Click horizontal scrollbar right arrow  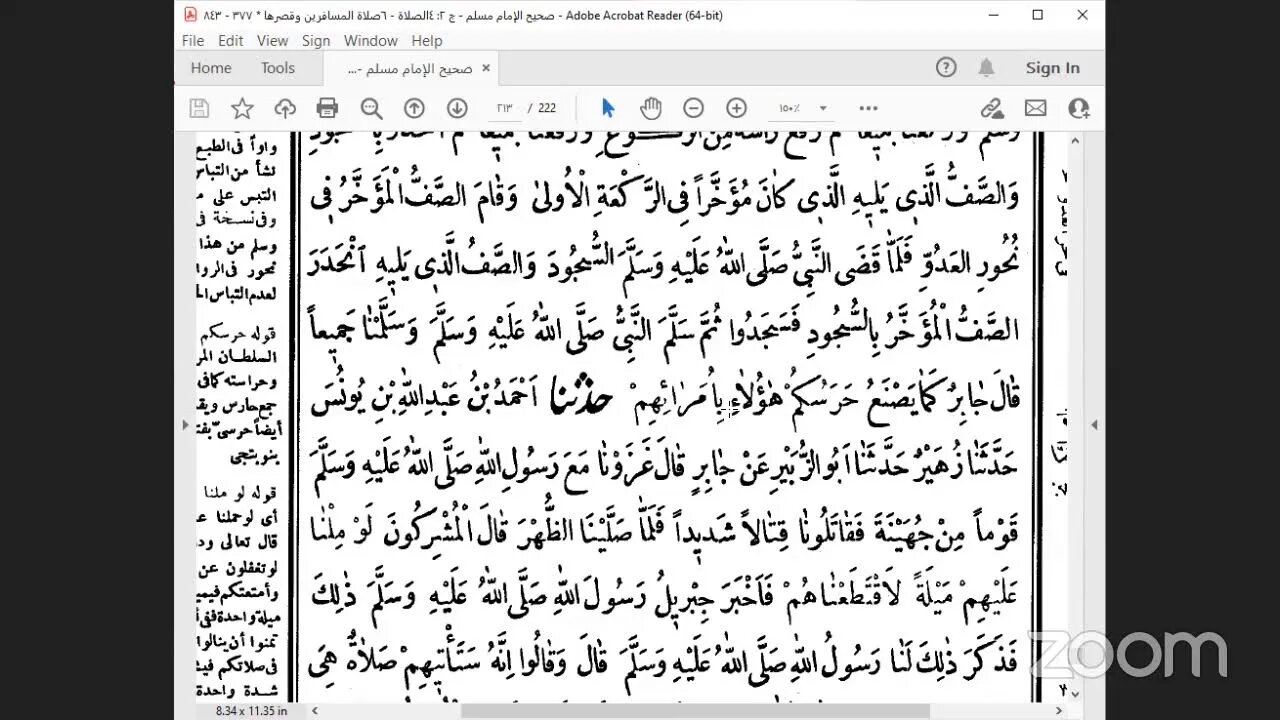[x=1060, y=711]
